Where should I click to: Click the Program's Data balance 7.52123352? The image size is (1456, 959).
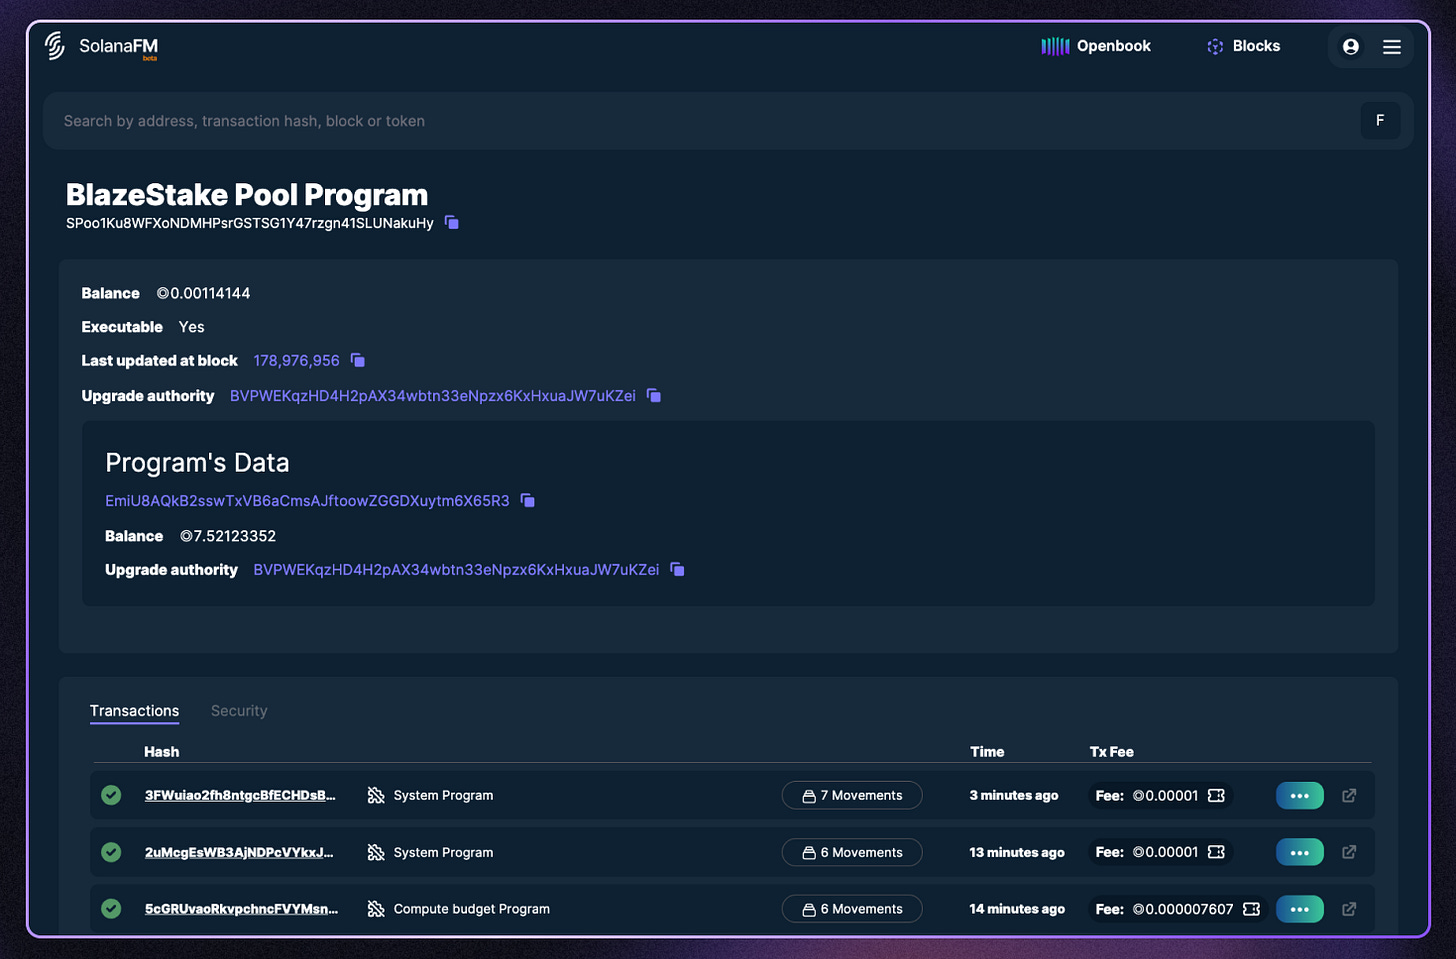pos(228,536)
